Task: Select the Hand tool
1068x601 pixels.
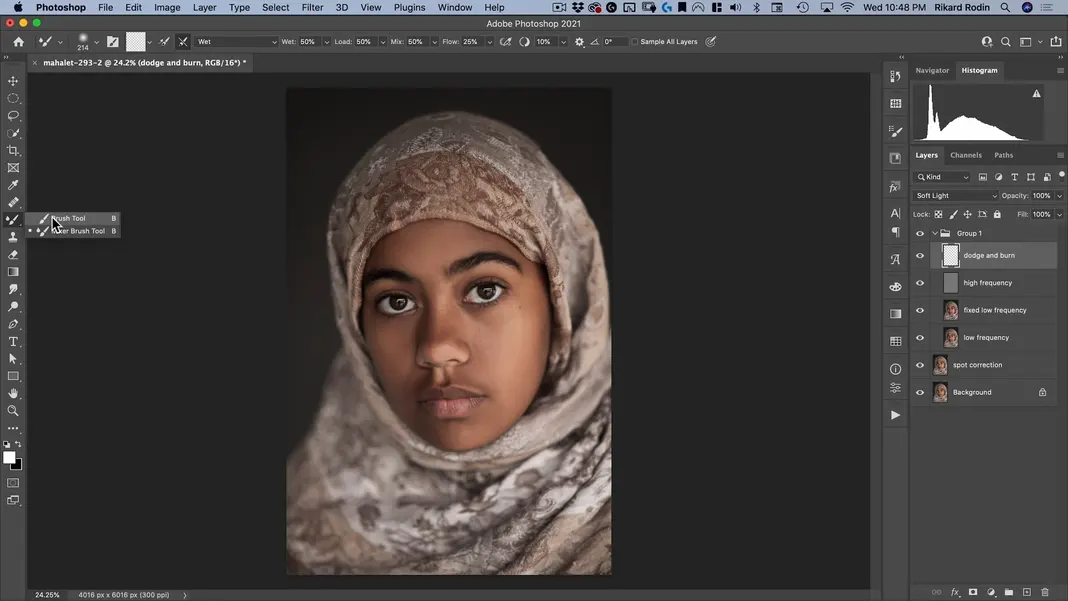Action: (x=13, y=394)
